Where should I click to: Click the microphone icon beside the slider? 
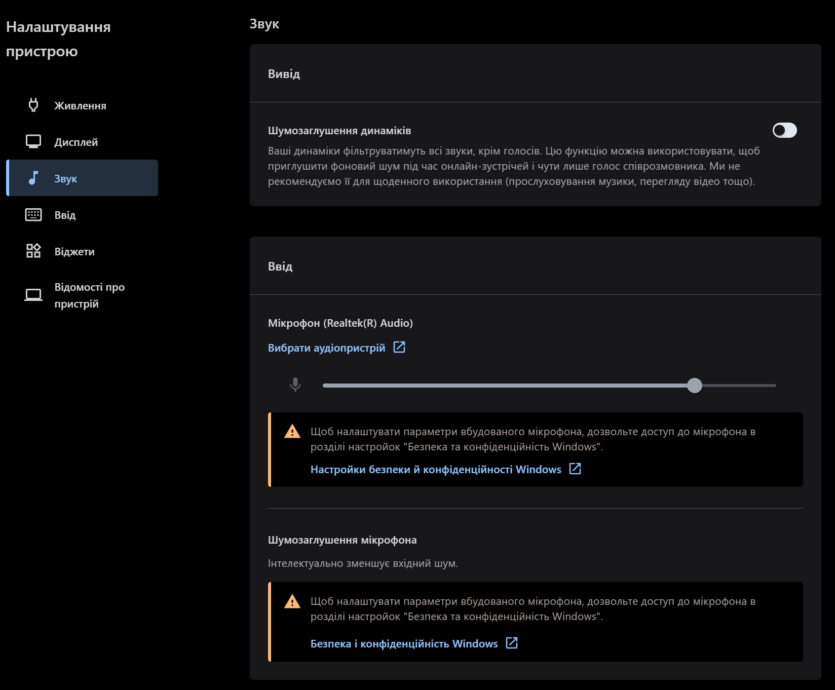point(295,384)
